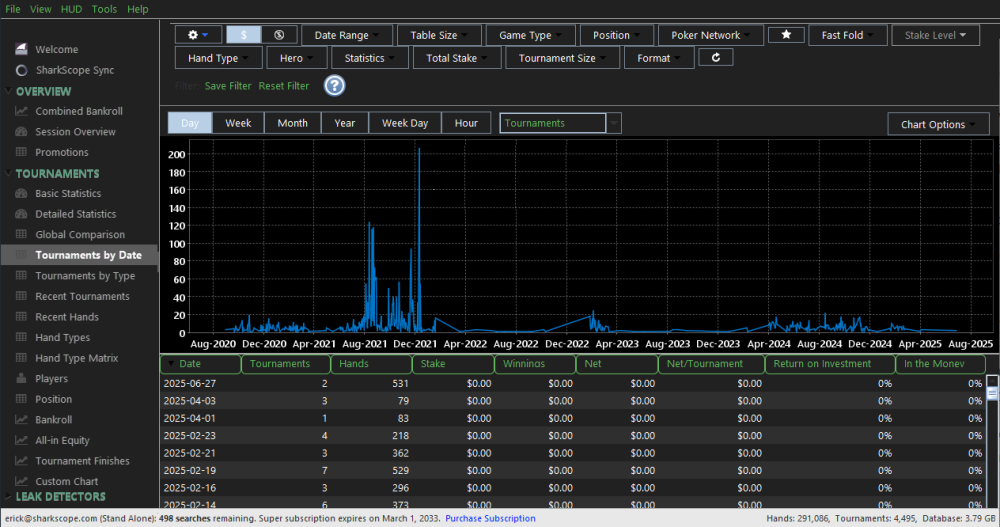
Task: Click the refresh filter icon
Action: pos(716,58)
